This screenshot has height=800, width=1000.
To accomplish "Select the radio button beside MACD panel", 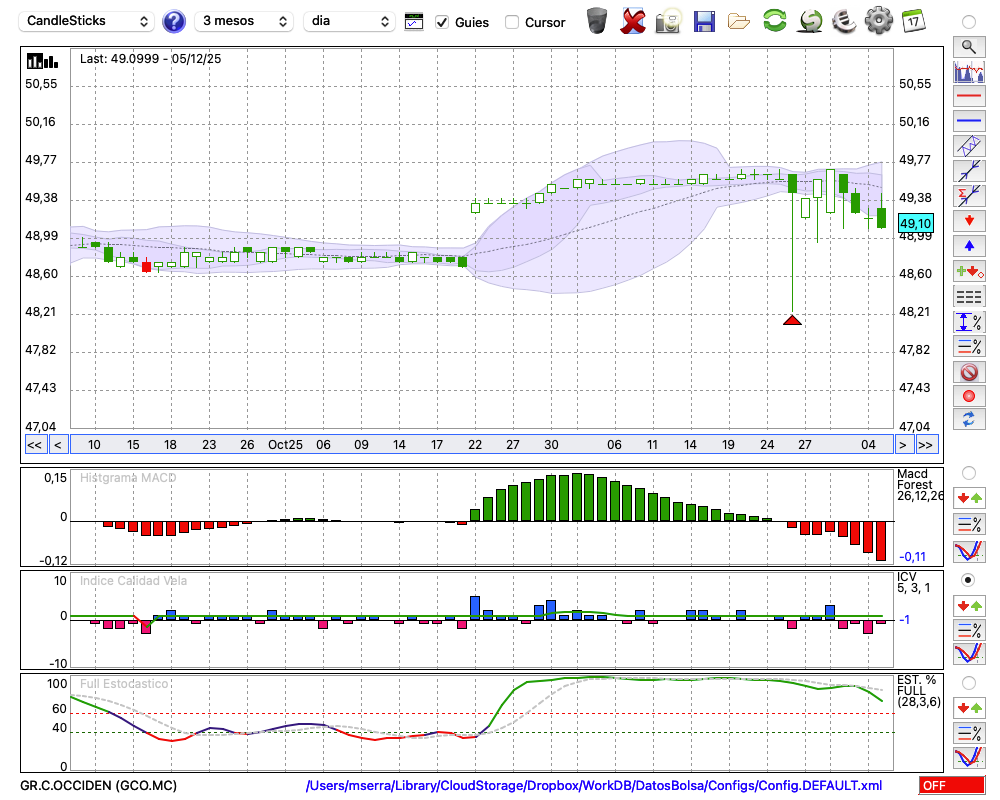I will 968,472.
